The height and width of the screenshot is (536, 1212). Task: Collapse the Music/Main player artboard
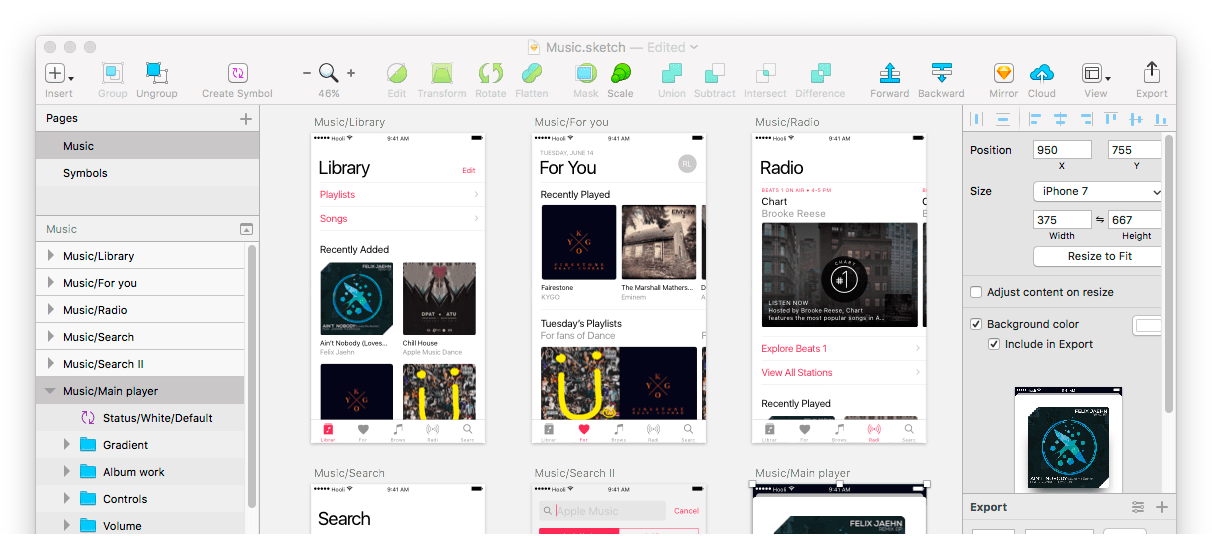[x=51, y=391]
